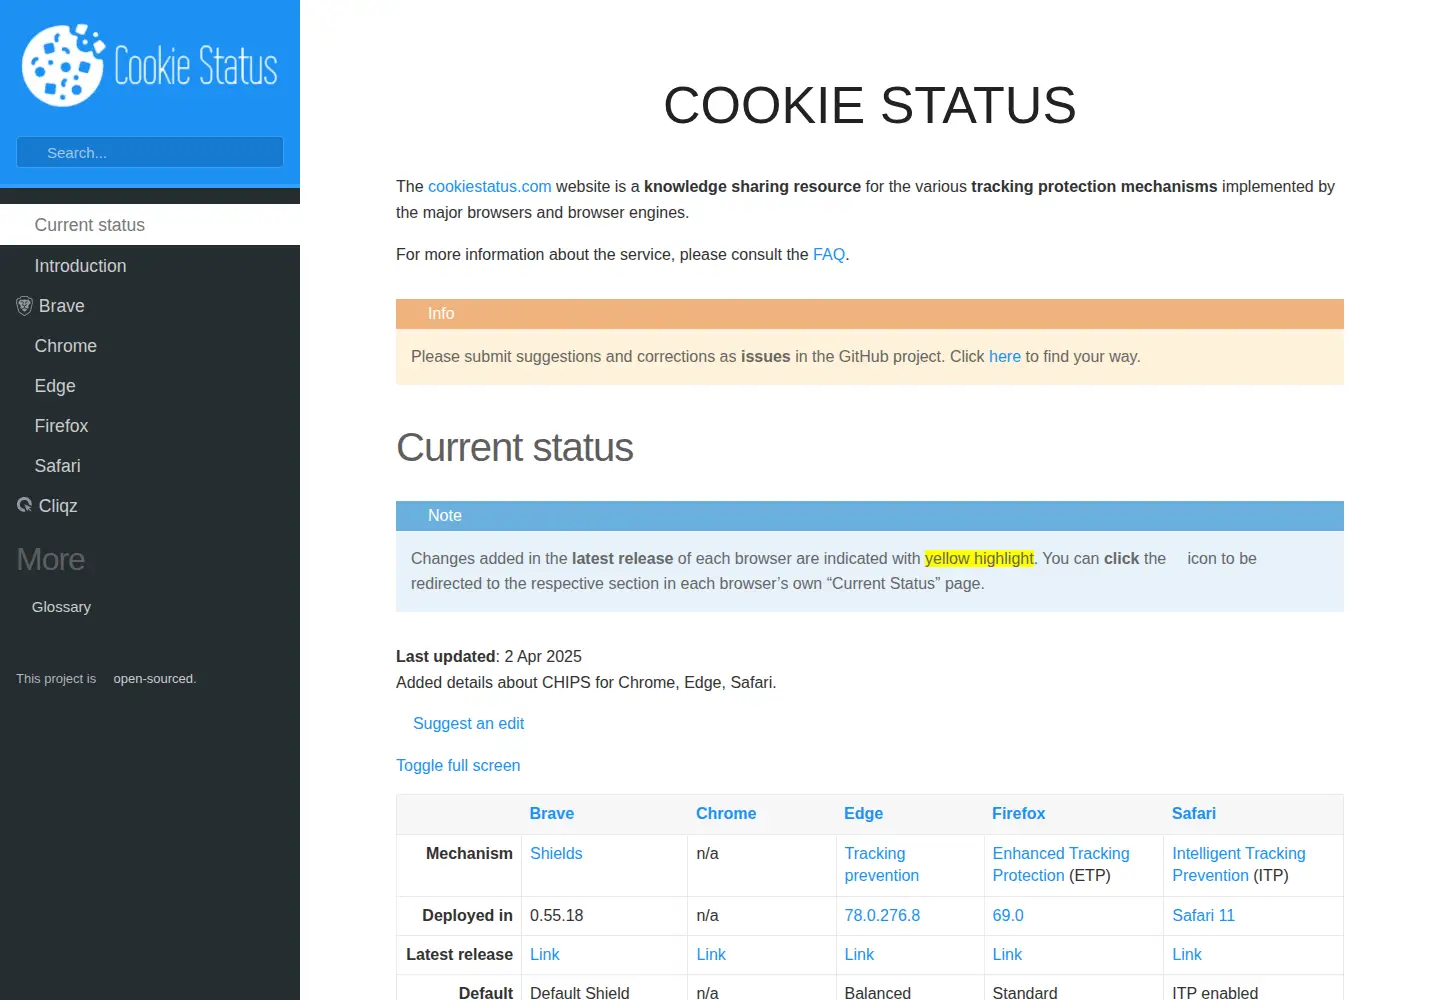
Task: Click the Chrome Latest release Link
Action: click(x=711, y=954)
